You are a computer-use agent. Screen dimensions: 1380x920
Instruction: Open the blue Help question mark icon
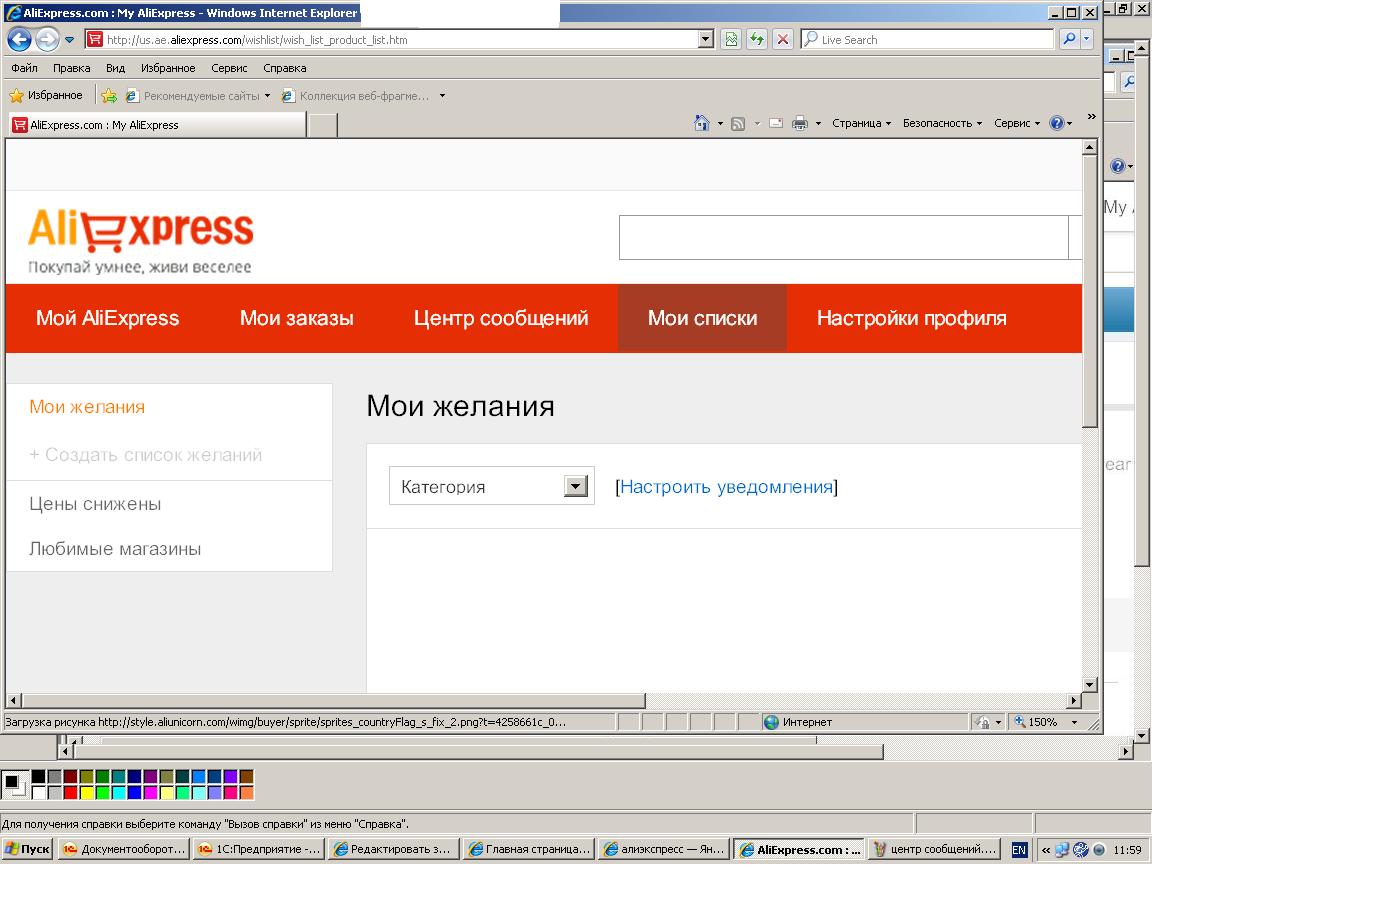point(1057,123)
